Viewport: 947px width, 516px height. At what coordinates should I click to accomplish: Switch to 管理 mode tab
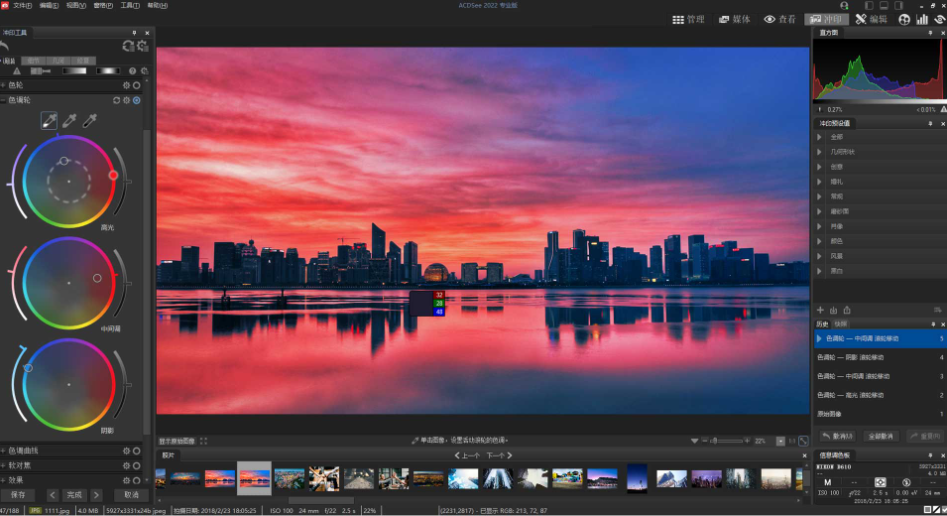tap(688, 19)
